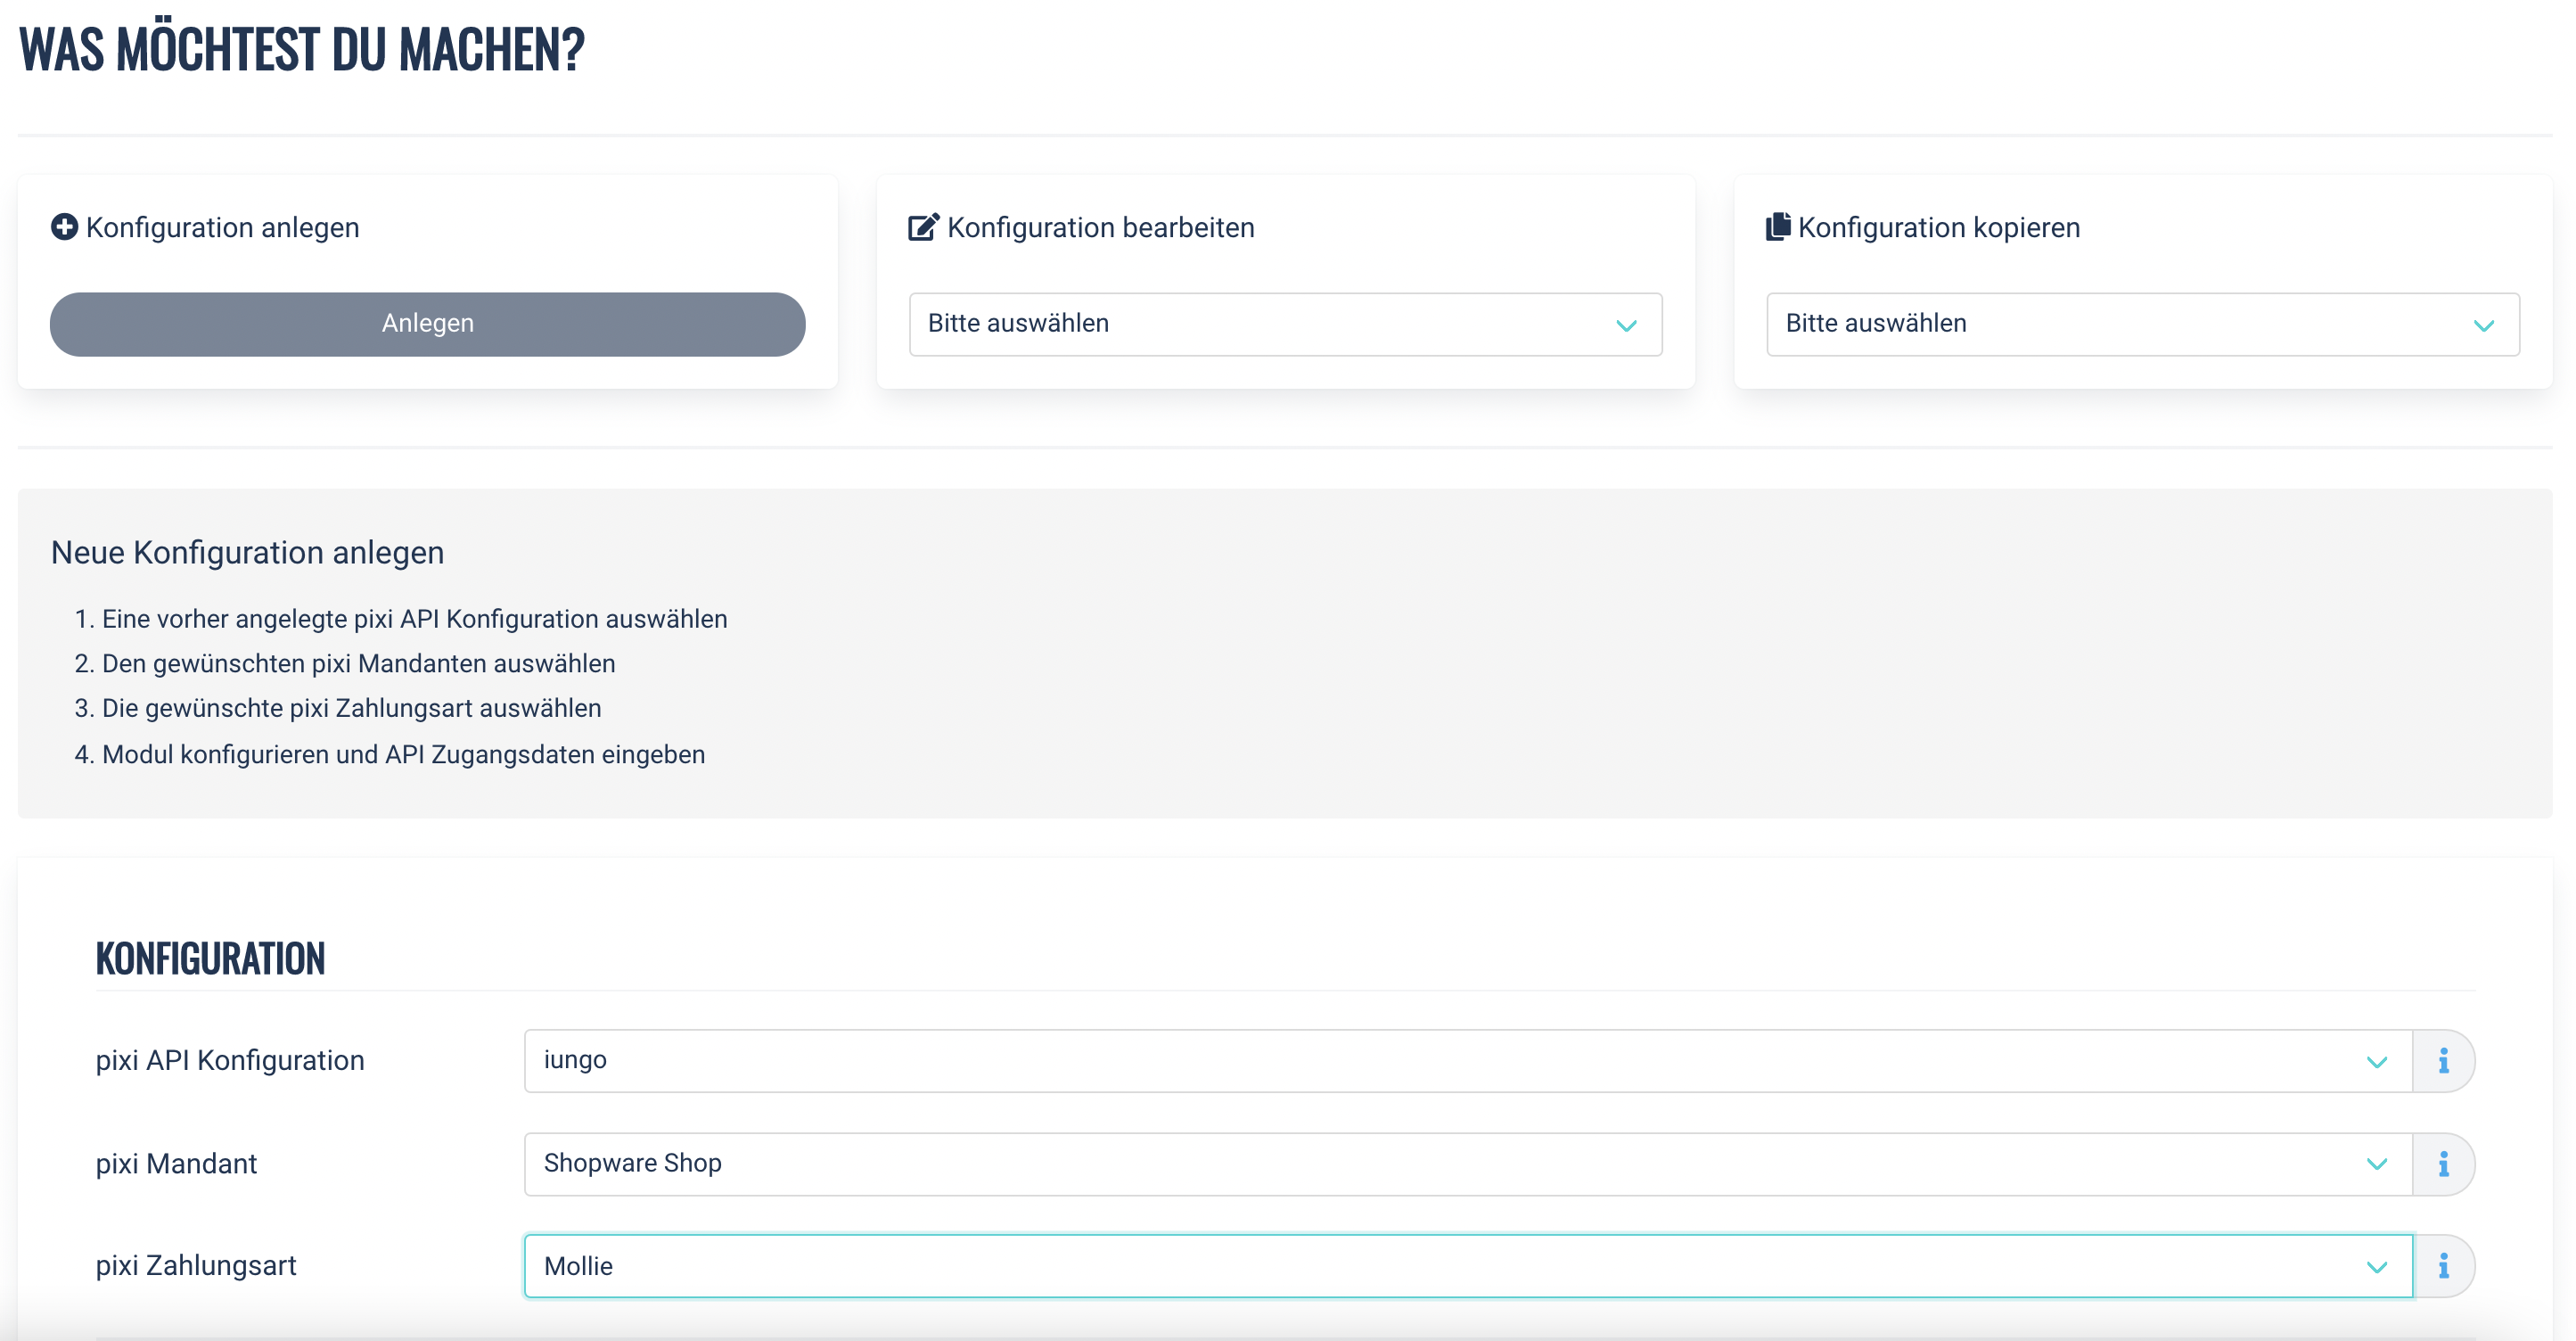Viewport: 2576px width, 1341px height.
Task: Show info for pixi Zahlungsart
Action: [2443, 1266]
